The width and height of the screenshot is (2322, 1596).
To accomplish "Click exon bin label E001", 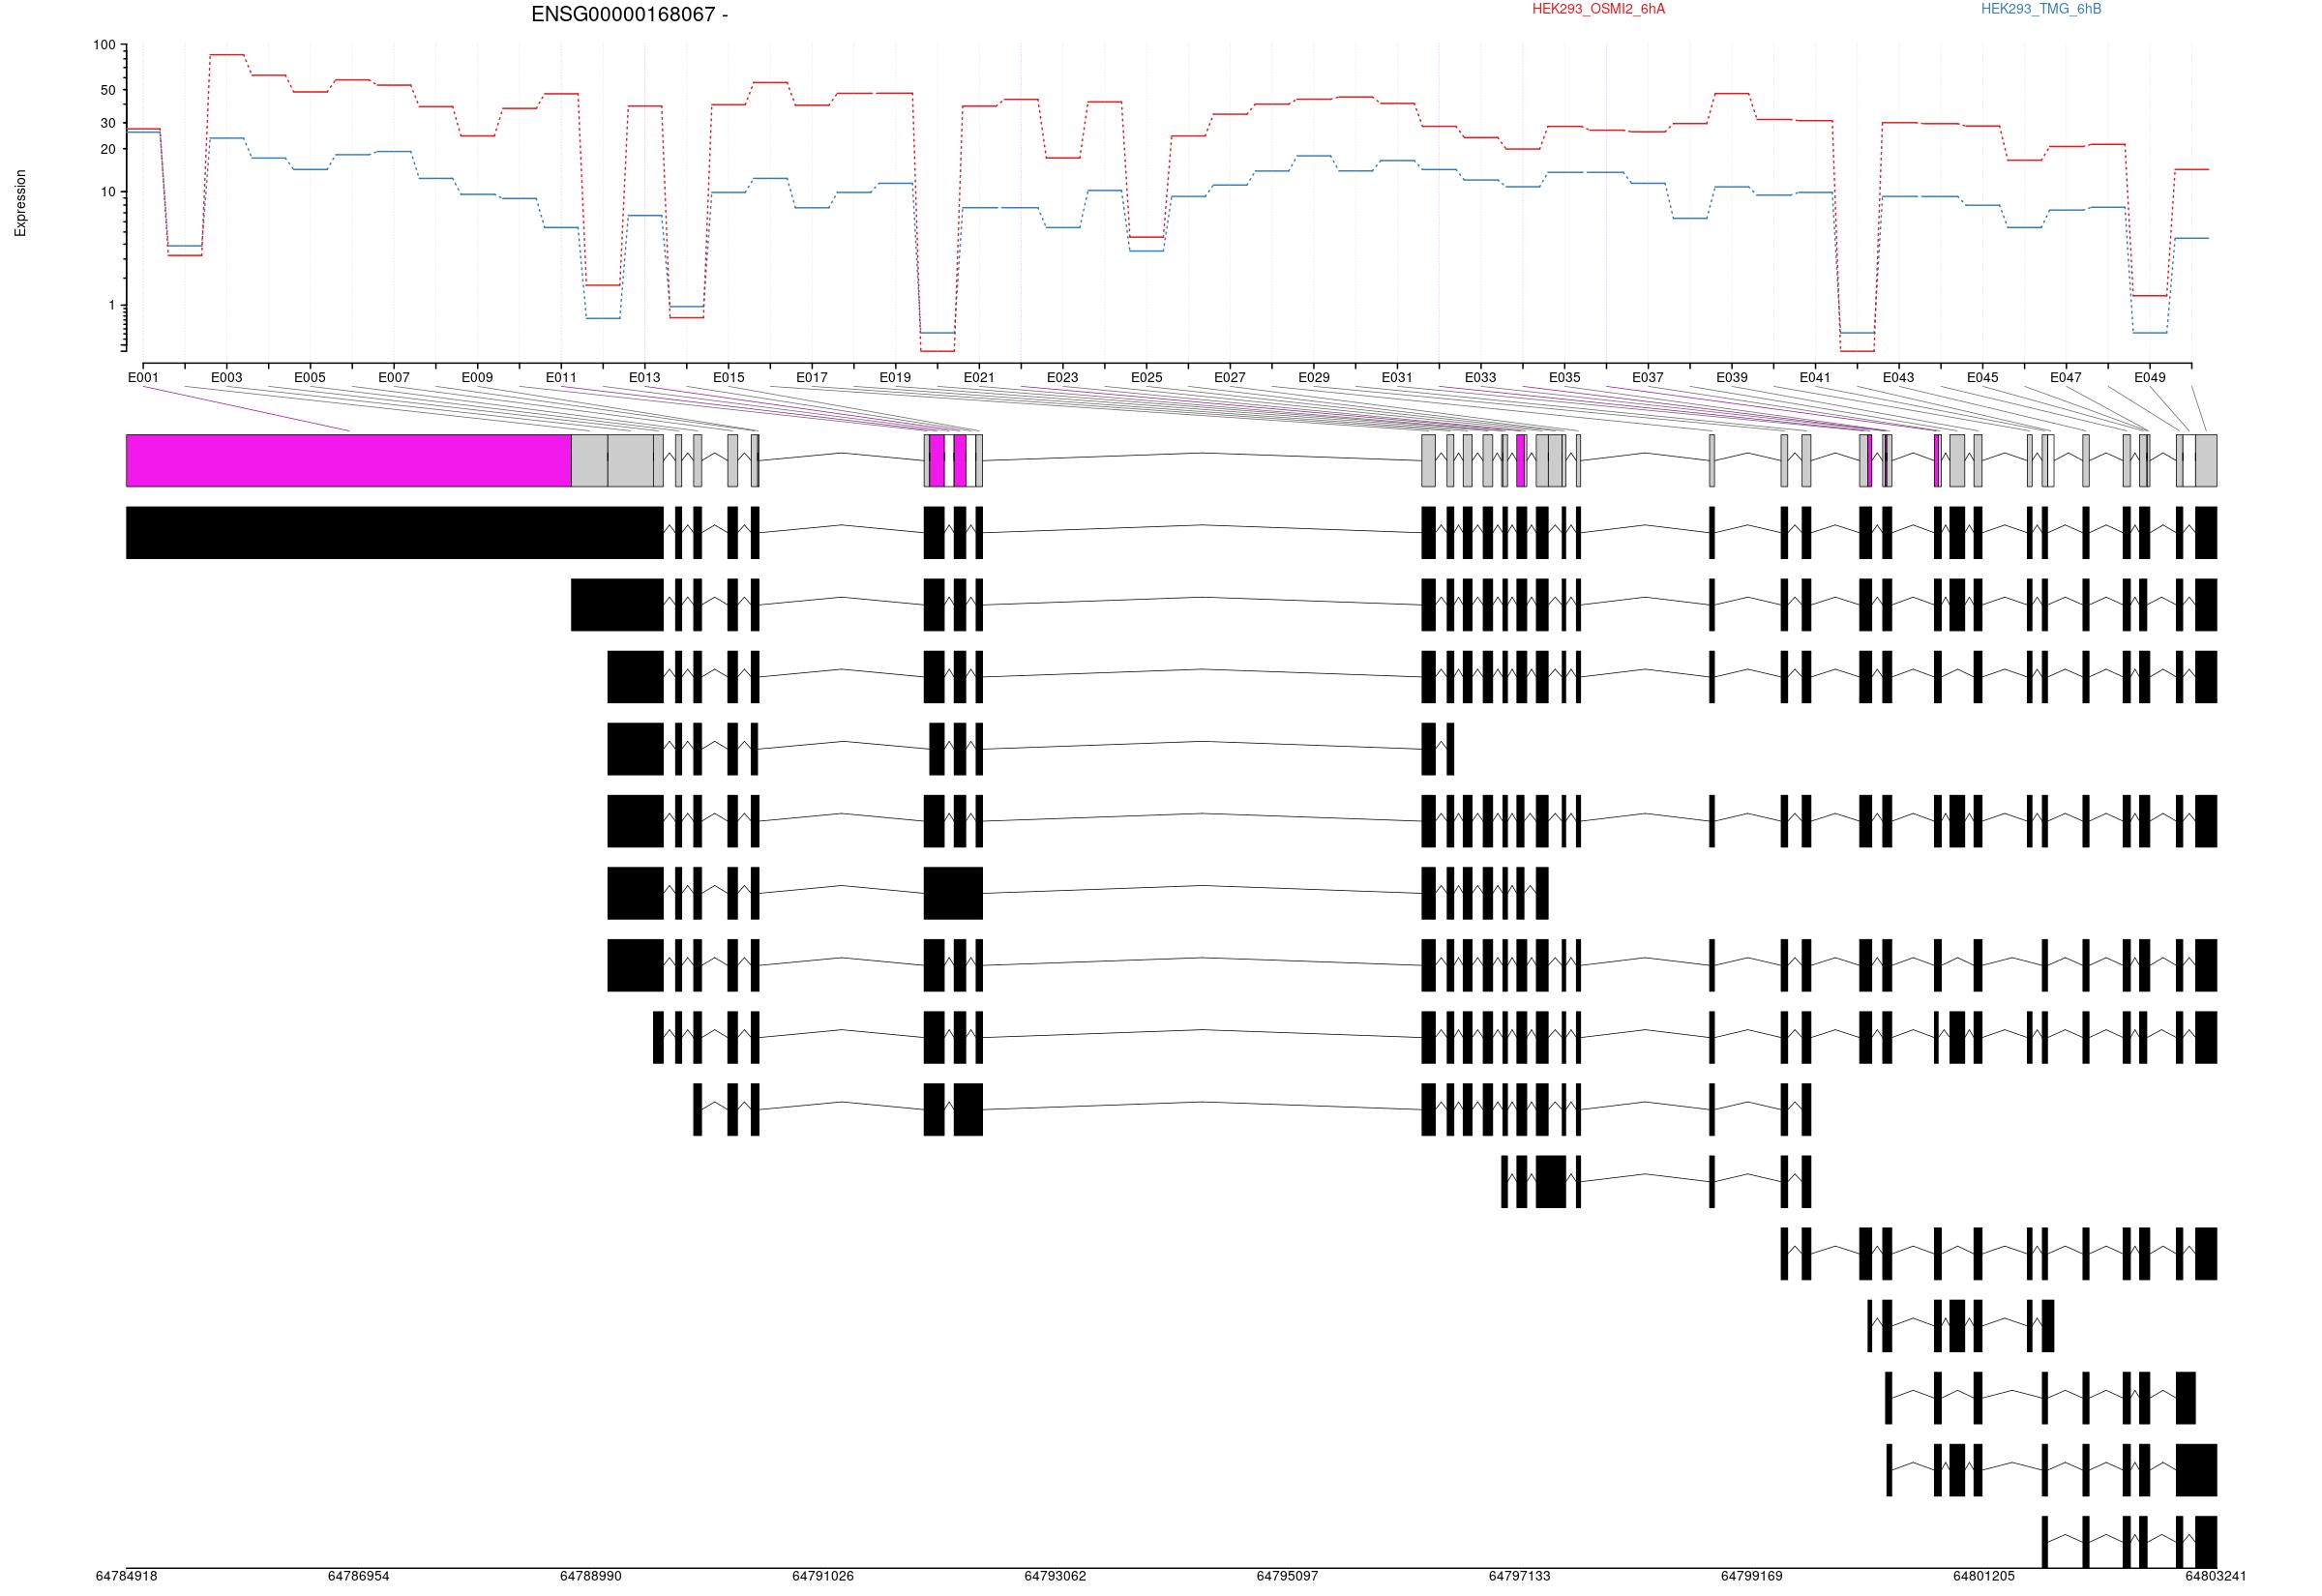I will pyautogui.click(x=143, y=377).
